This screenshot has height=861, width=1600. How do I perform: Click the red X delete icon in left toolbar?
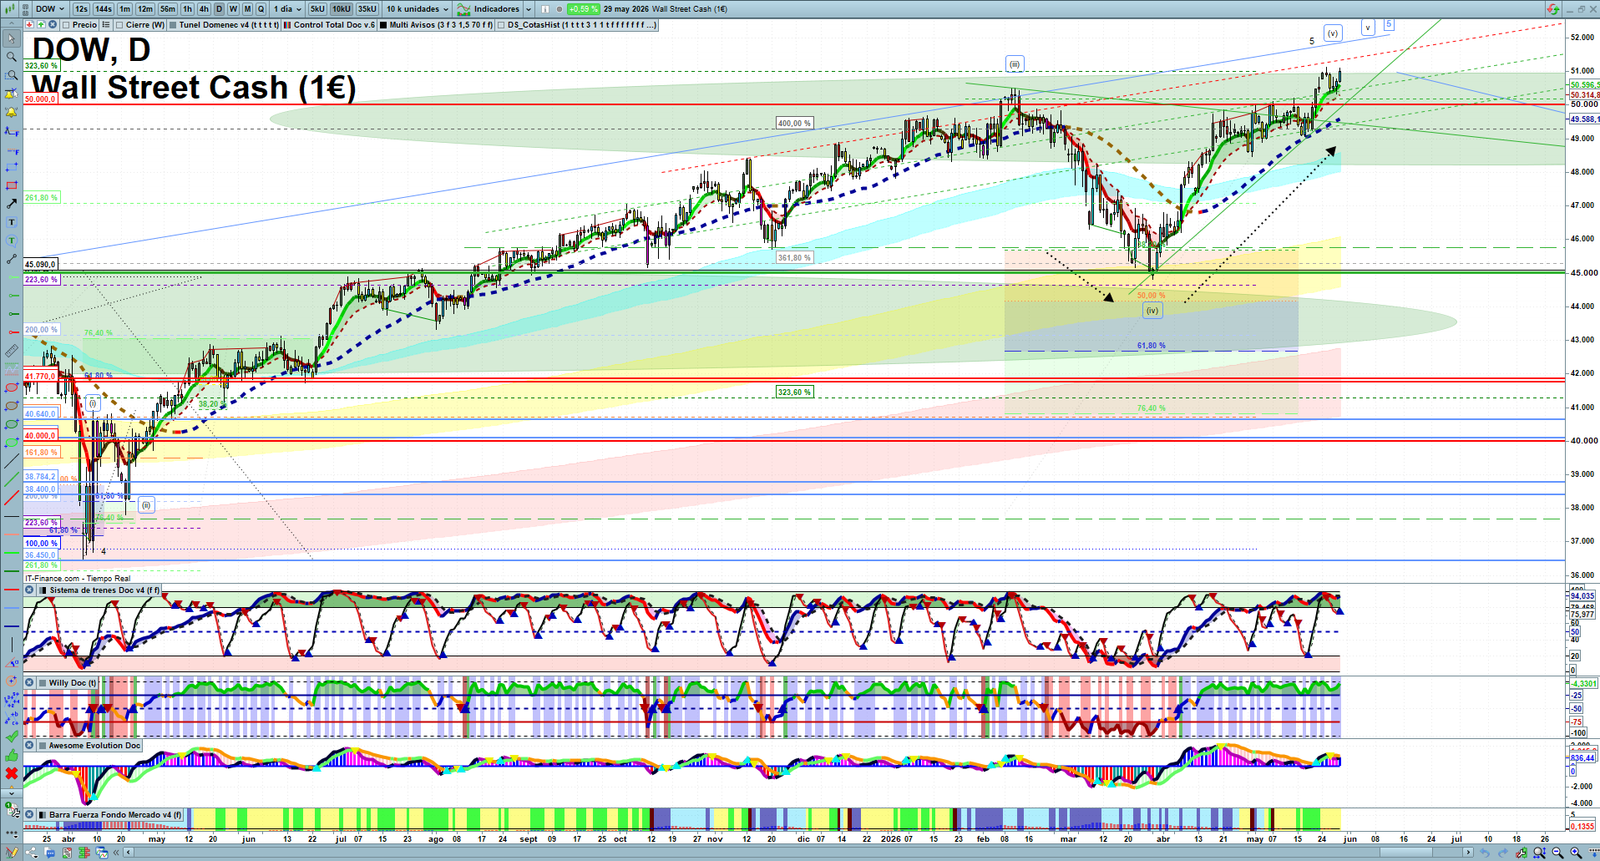click(12, 773)
